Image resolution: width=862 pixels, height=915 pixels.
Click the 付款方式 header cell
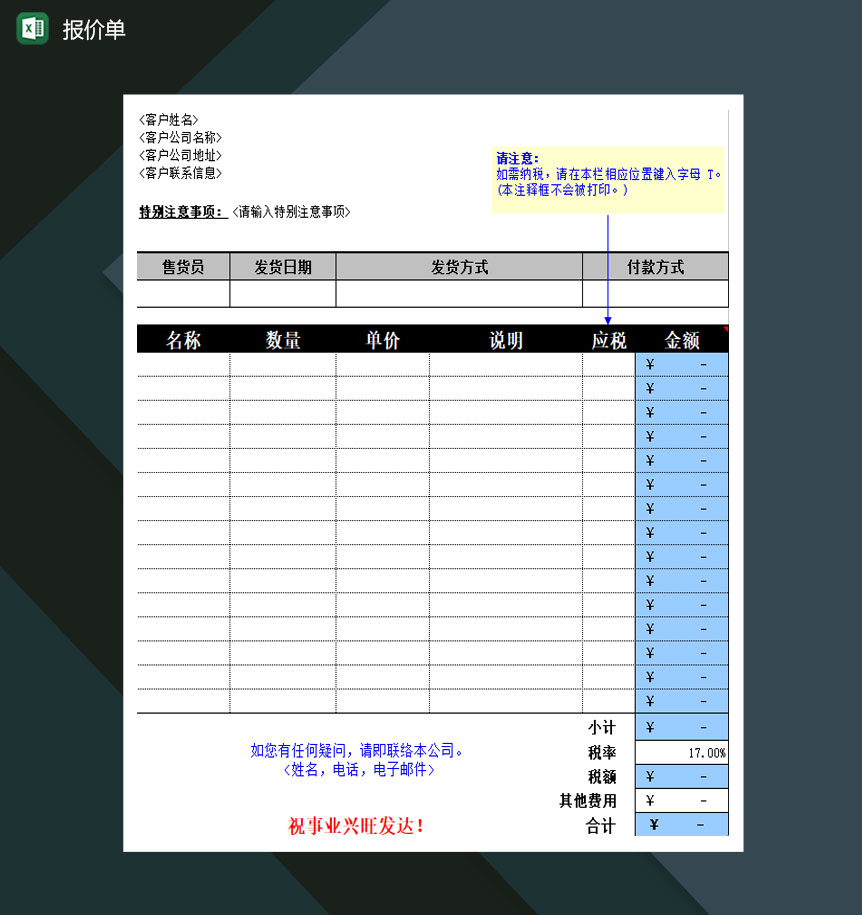[x=655, y=266]
